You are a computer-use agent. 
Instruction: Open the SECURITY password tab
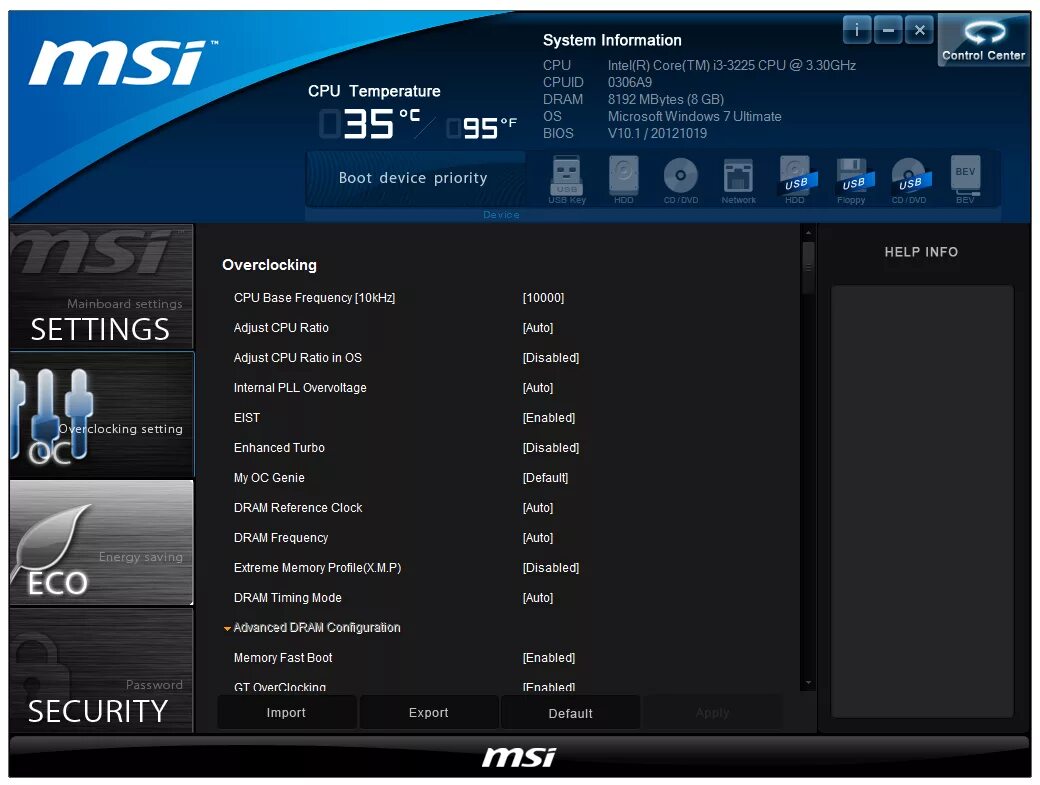101,670
